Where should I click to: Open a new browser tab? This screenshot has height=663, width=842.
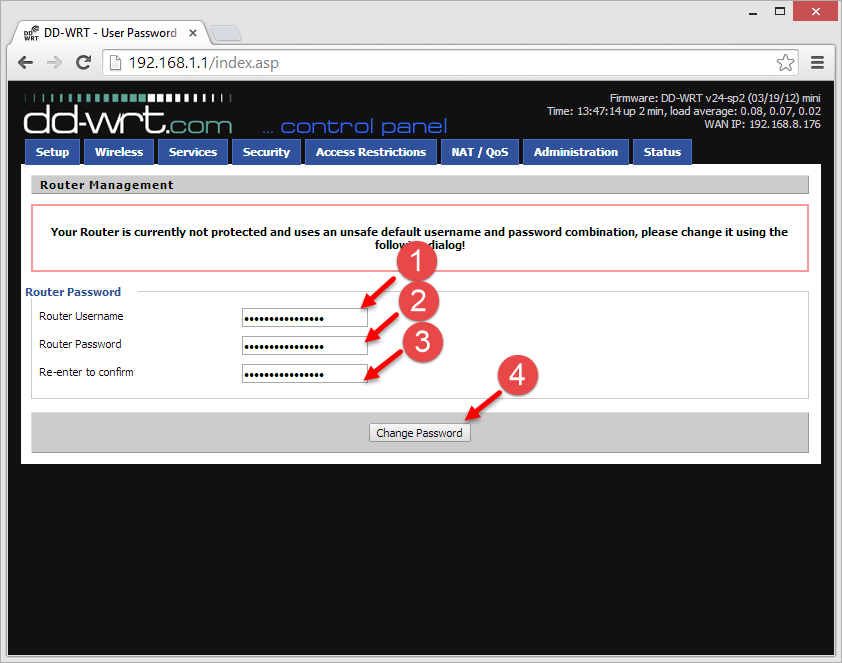(226, 33)
